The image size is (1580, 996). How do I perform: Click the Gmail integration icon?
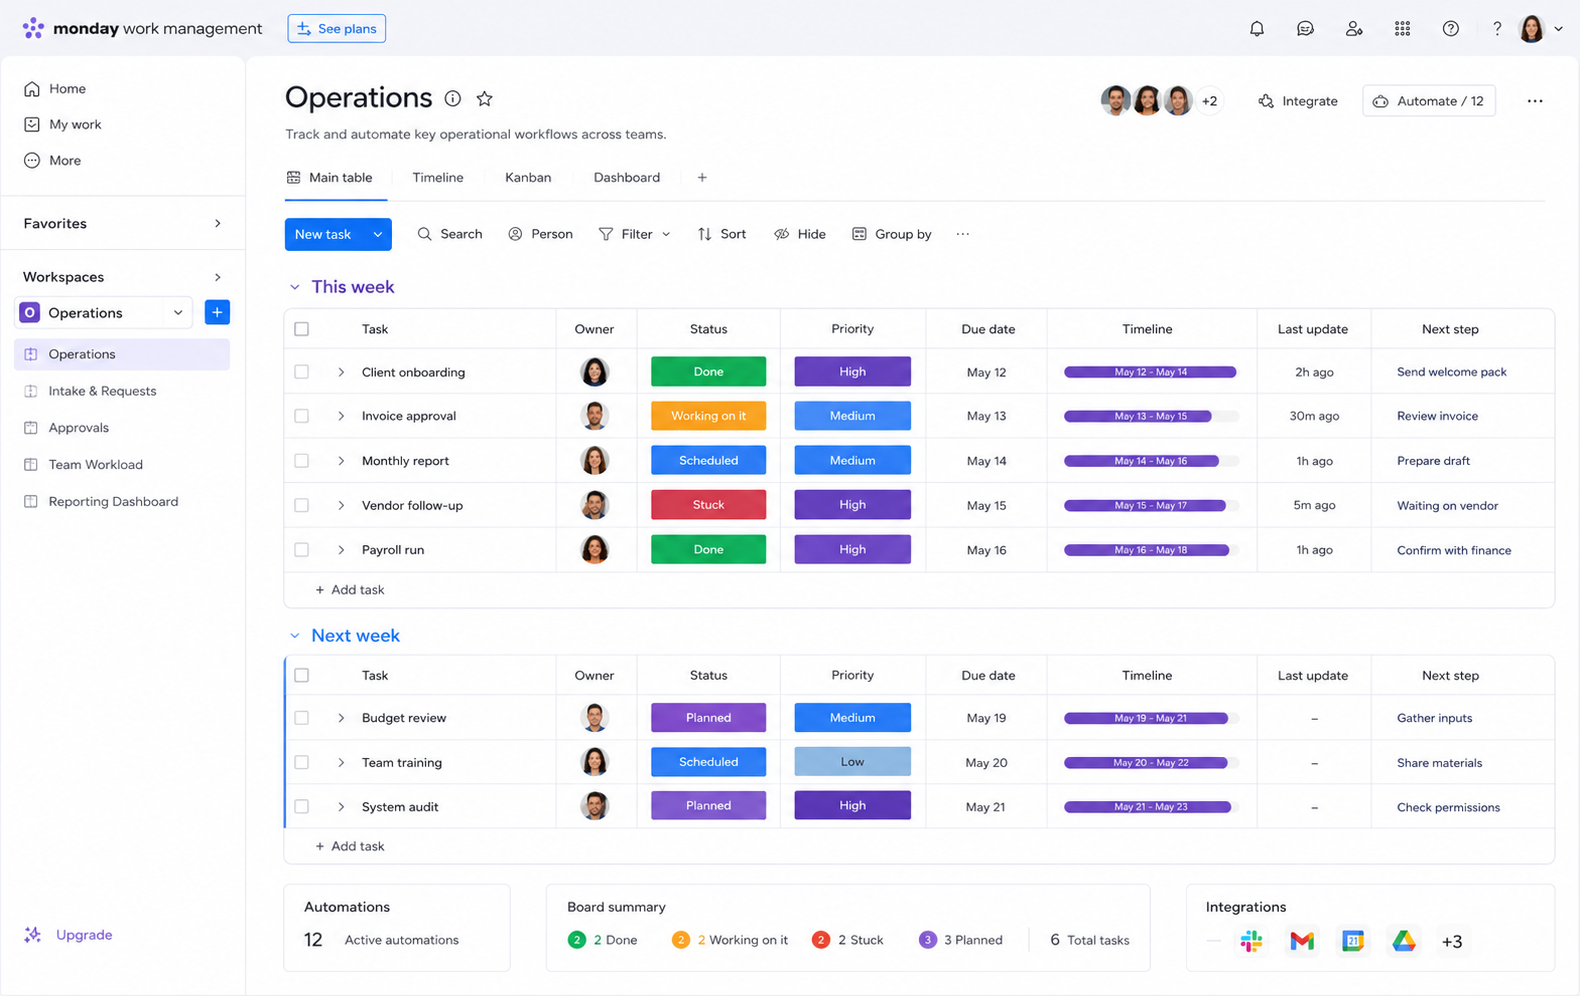pos(1302,941)
